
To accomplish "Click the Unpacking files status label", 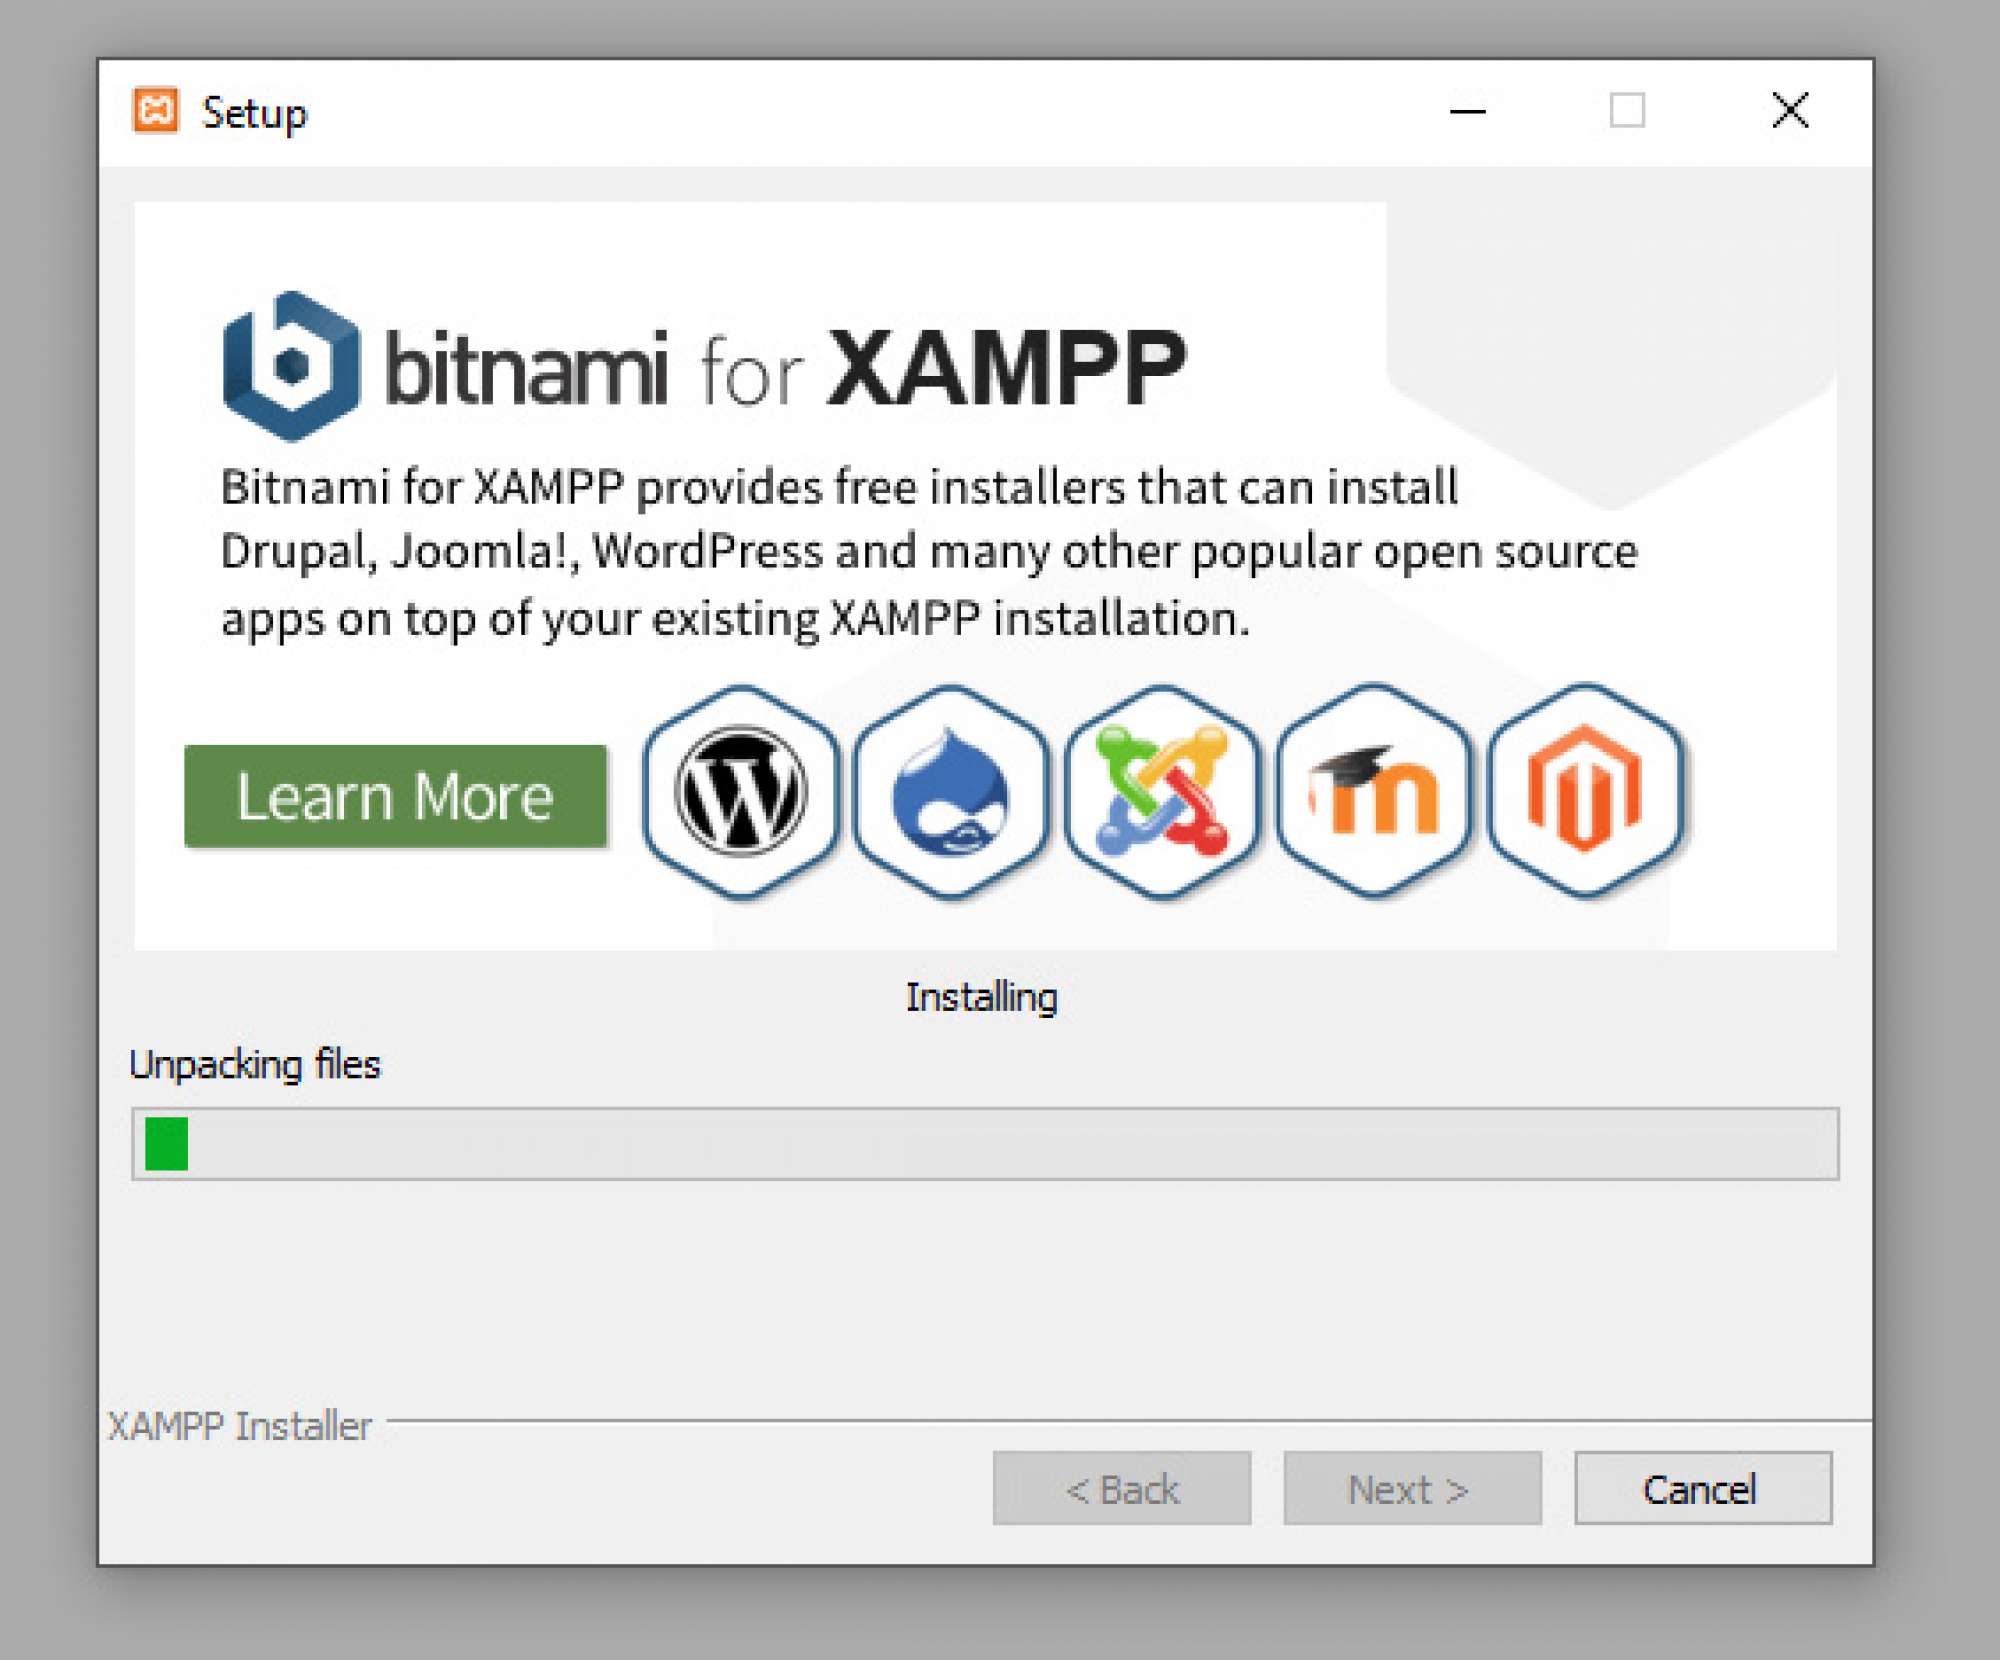I will pos(255,1064).
